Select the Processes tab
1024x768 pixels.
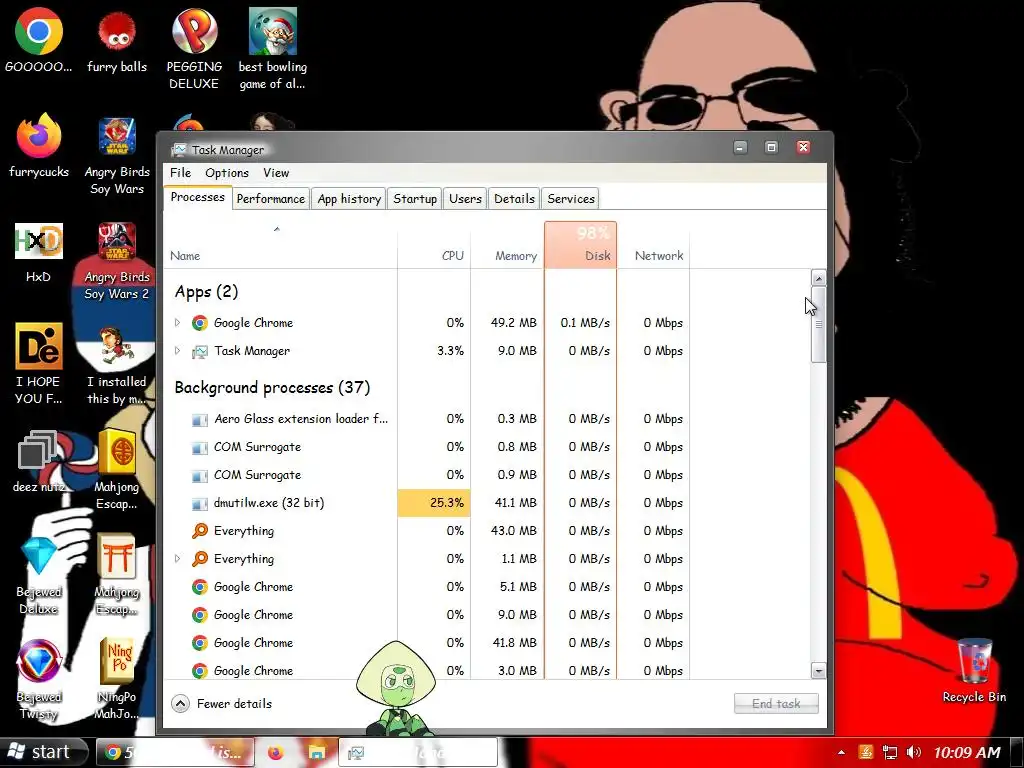pos(197,197)
